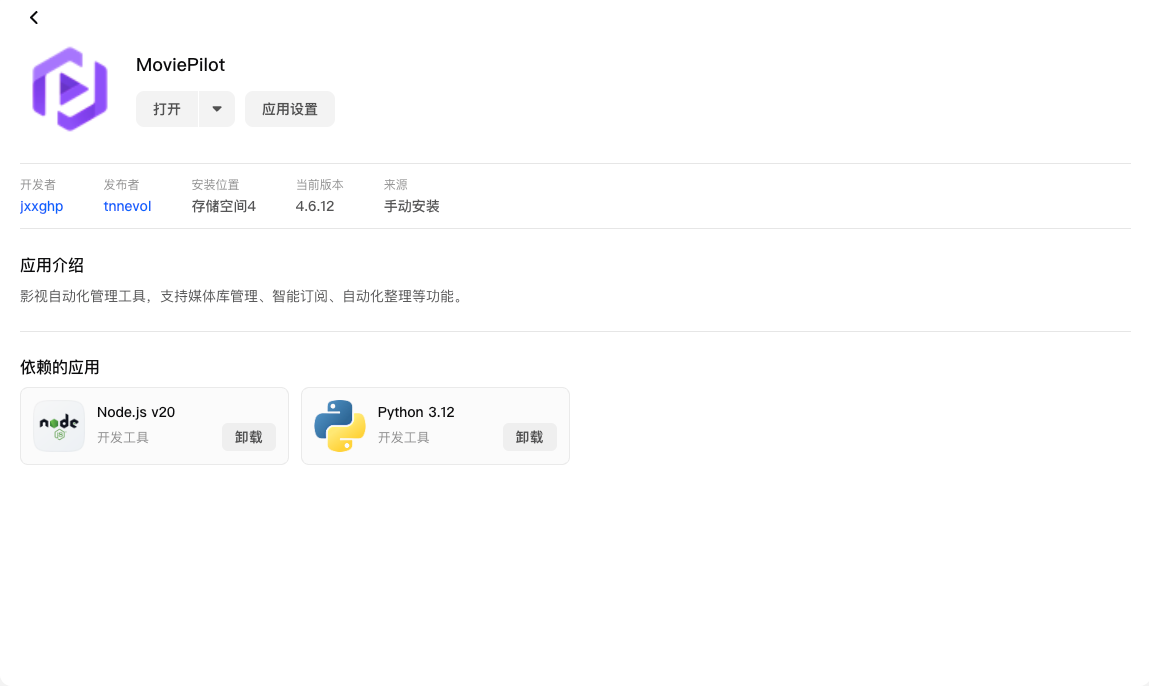Screen dimensions: 1149x686
Task: Click the 存储空间4 install location value
Action: [223, 206]
